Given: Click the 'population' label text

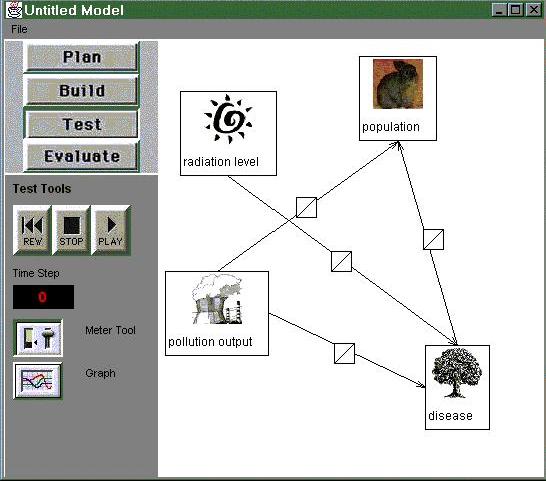Looking at the screenshot, I should [391, 127].
